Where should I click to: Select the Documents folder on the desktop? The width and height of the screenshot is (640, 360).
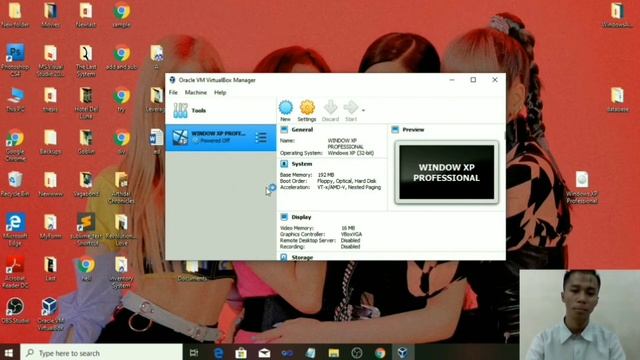192,270
